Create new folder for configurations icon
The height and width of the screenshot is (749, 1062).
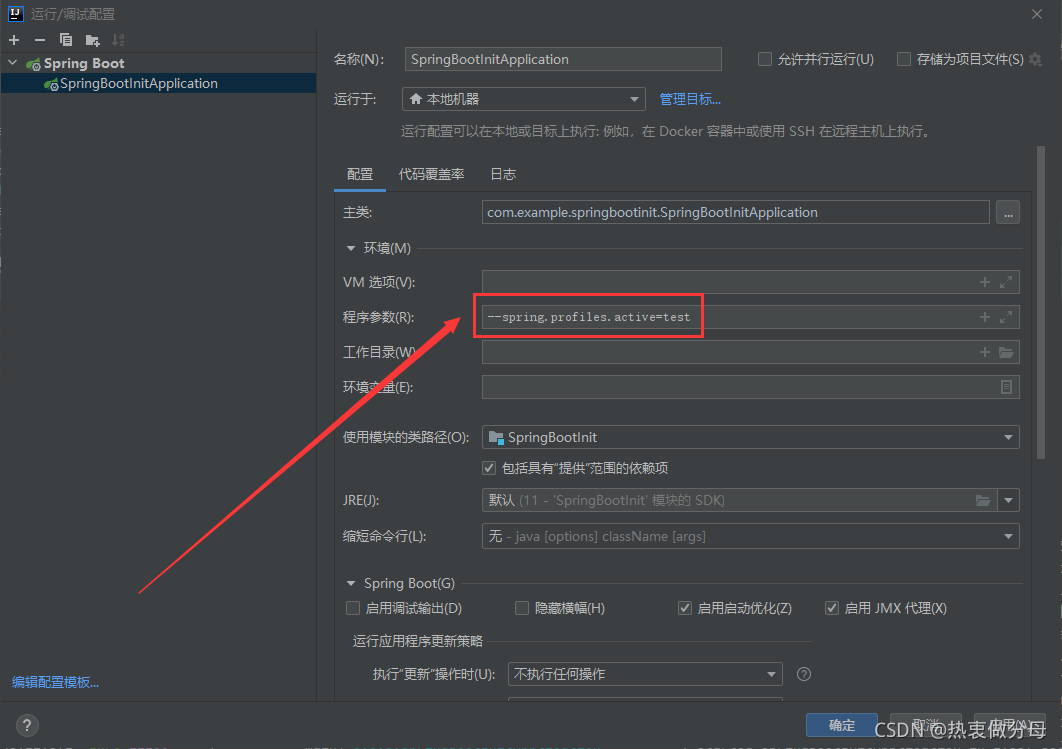coord(93,40)
